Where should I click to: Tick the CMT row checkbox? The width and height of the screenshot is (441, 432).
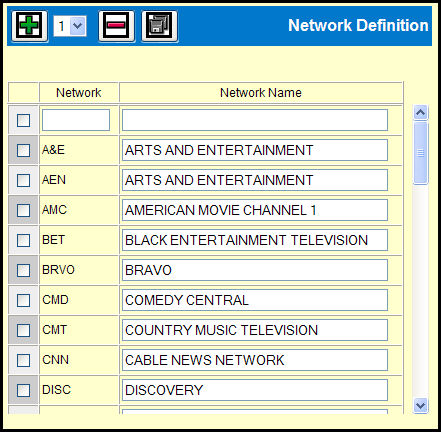tap(23, 330)
